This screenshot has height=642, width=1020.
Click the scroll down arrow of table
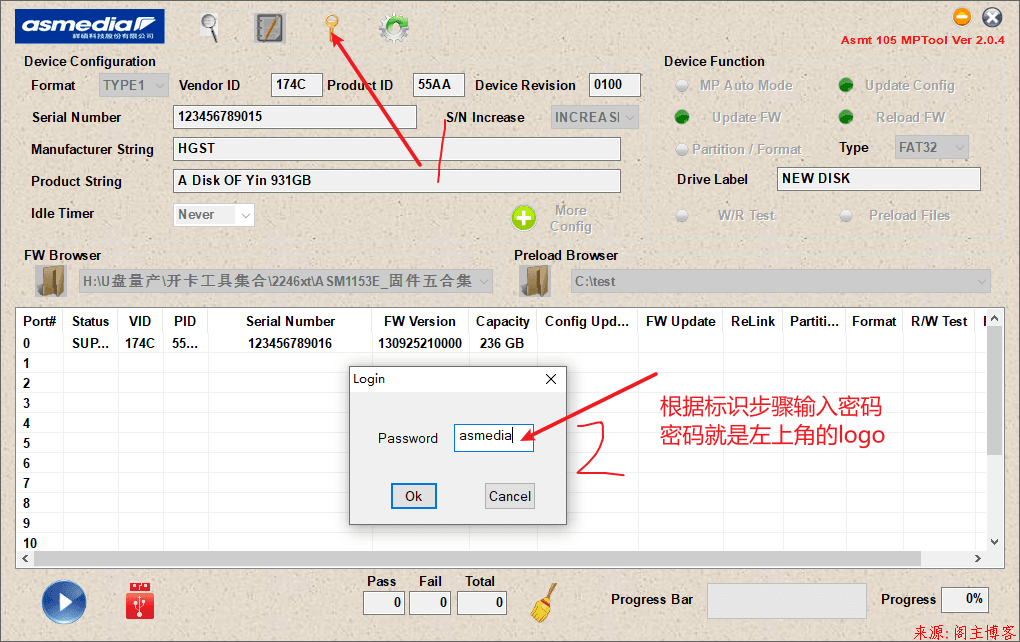[x=994, y=542]
